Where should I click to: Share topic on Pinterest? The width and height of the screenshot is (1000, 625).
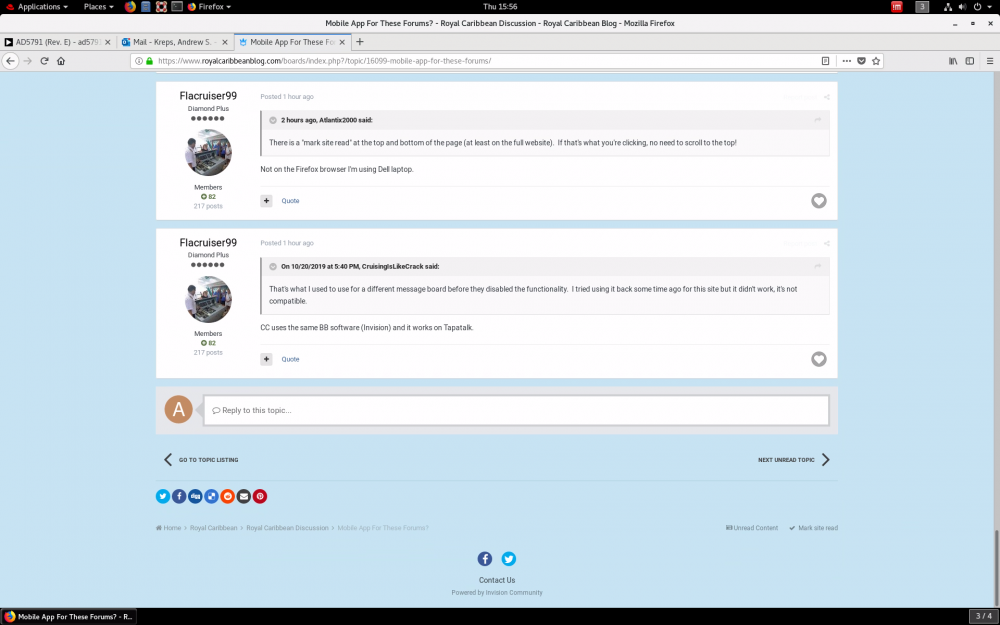tap(260, 496)
